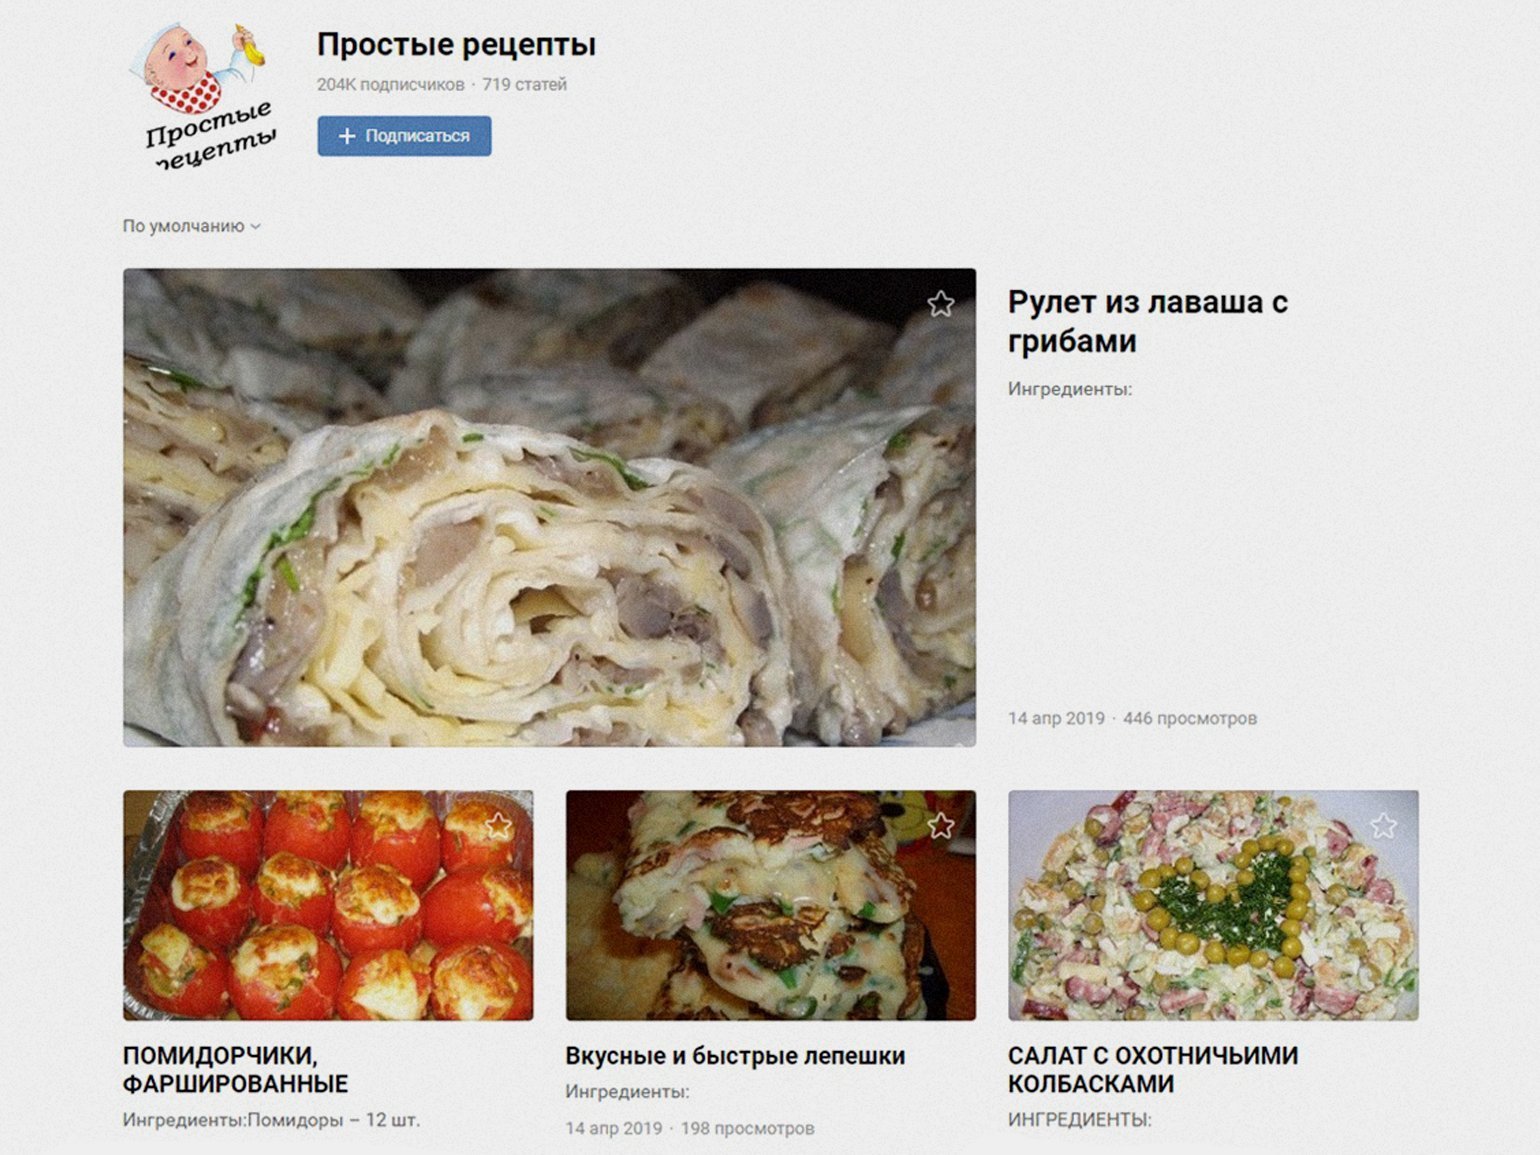Click the 14 апр 2019 446 просмотров line
This screenshot has height=1155, width=1540.
point(1132,718)
